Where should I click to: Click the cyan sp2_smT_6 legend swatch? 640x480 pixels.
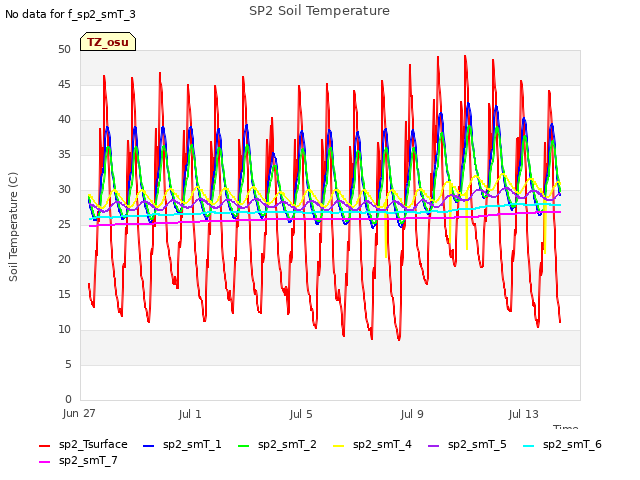click(529, 446)
